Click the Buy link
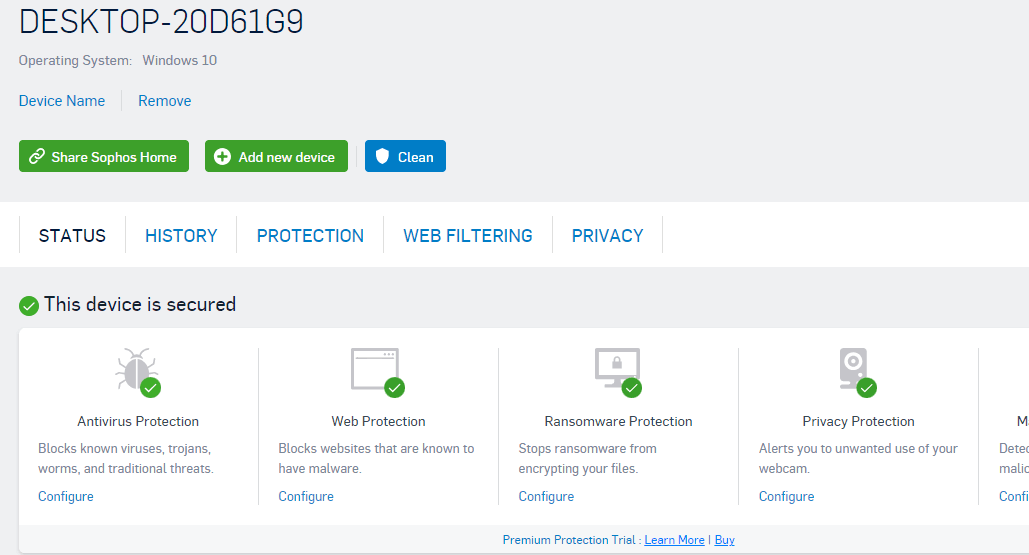The width and height of the screenshot is (1029, 555). [724, 540]
